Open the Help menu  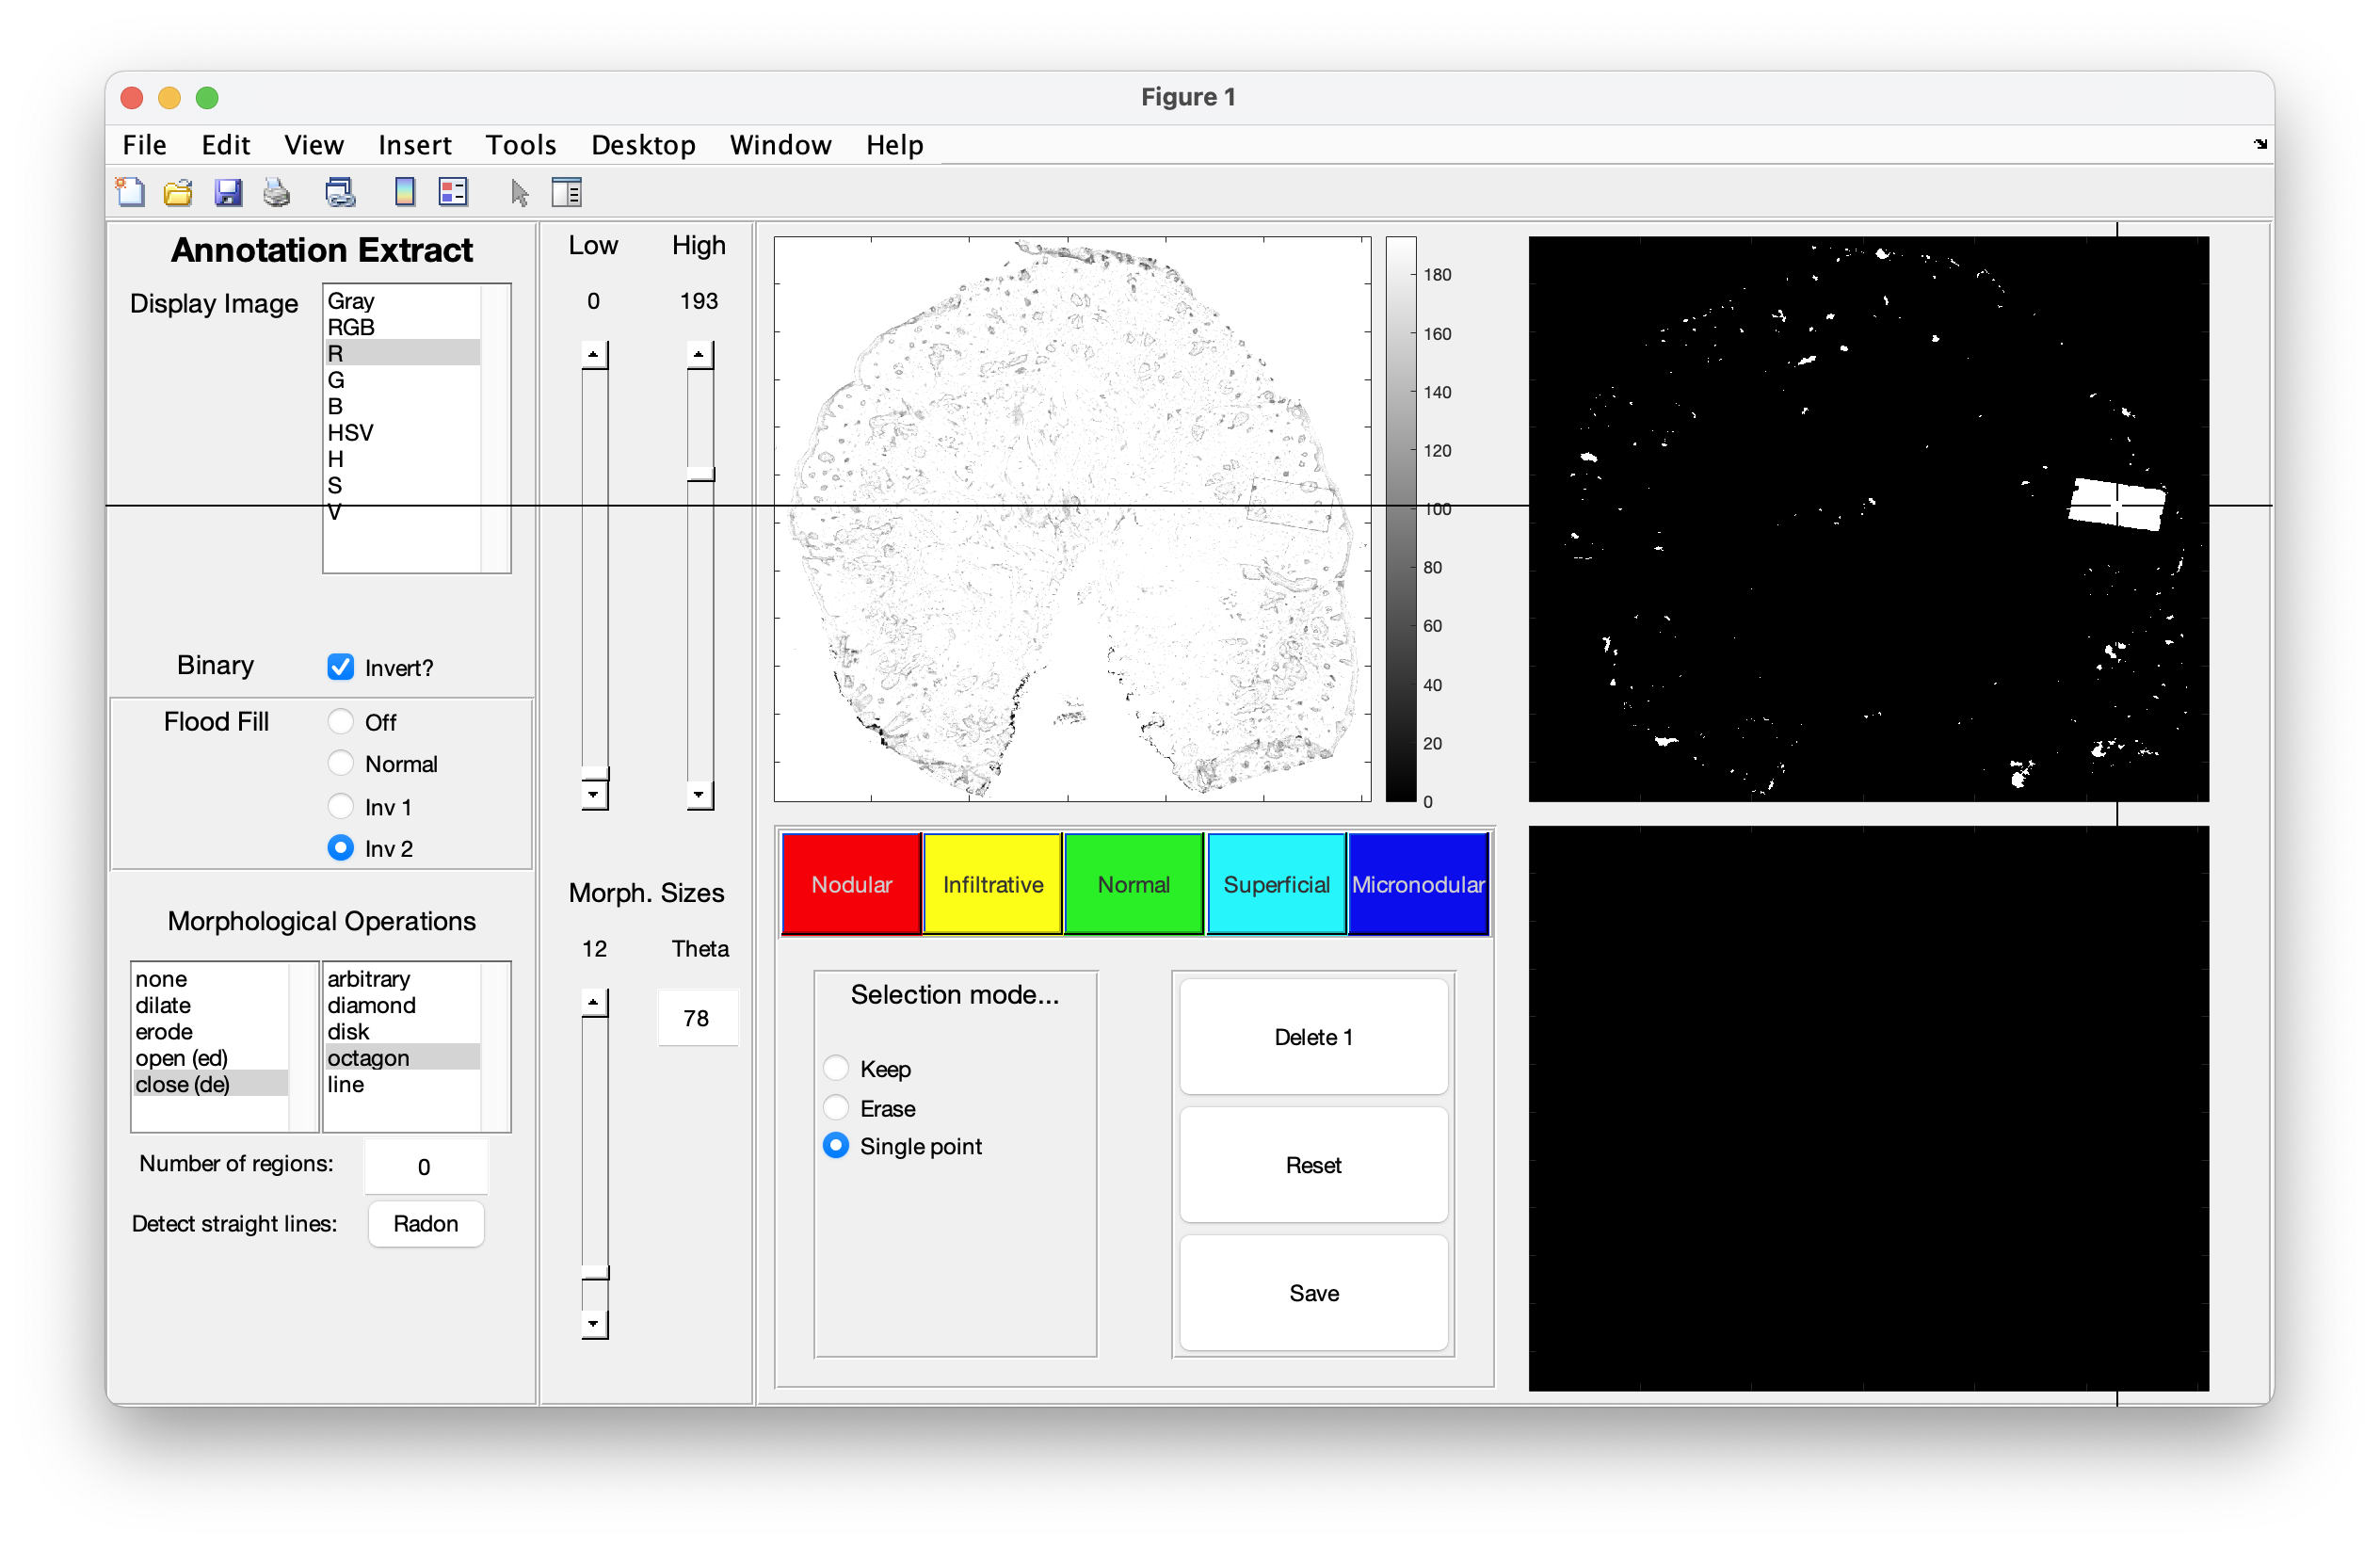[x=894, y=145]
